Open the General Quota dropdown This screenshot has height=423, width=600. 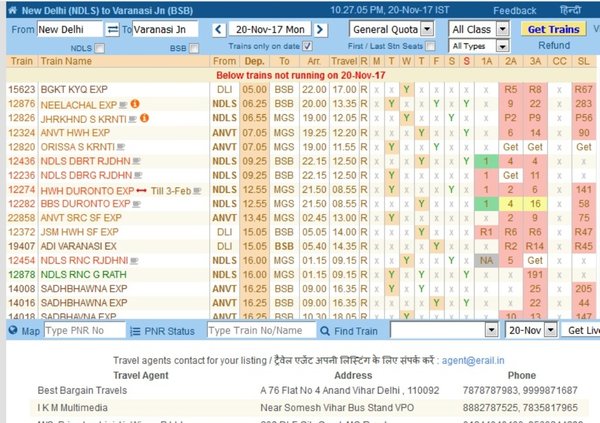(391, 30)
